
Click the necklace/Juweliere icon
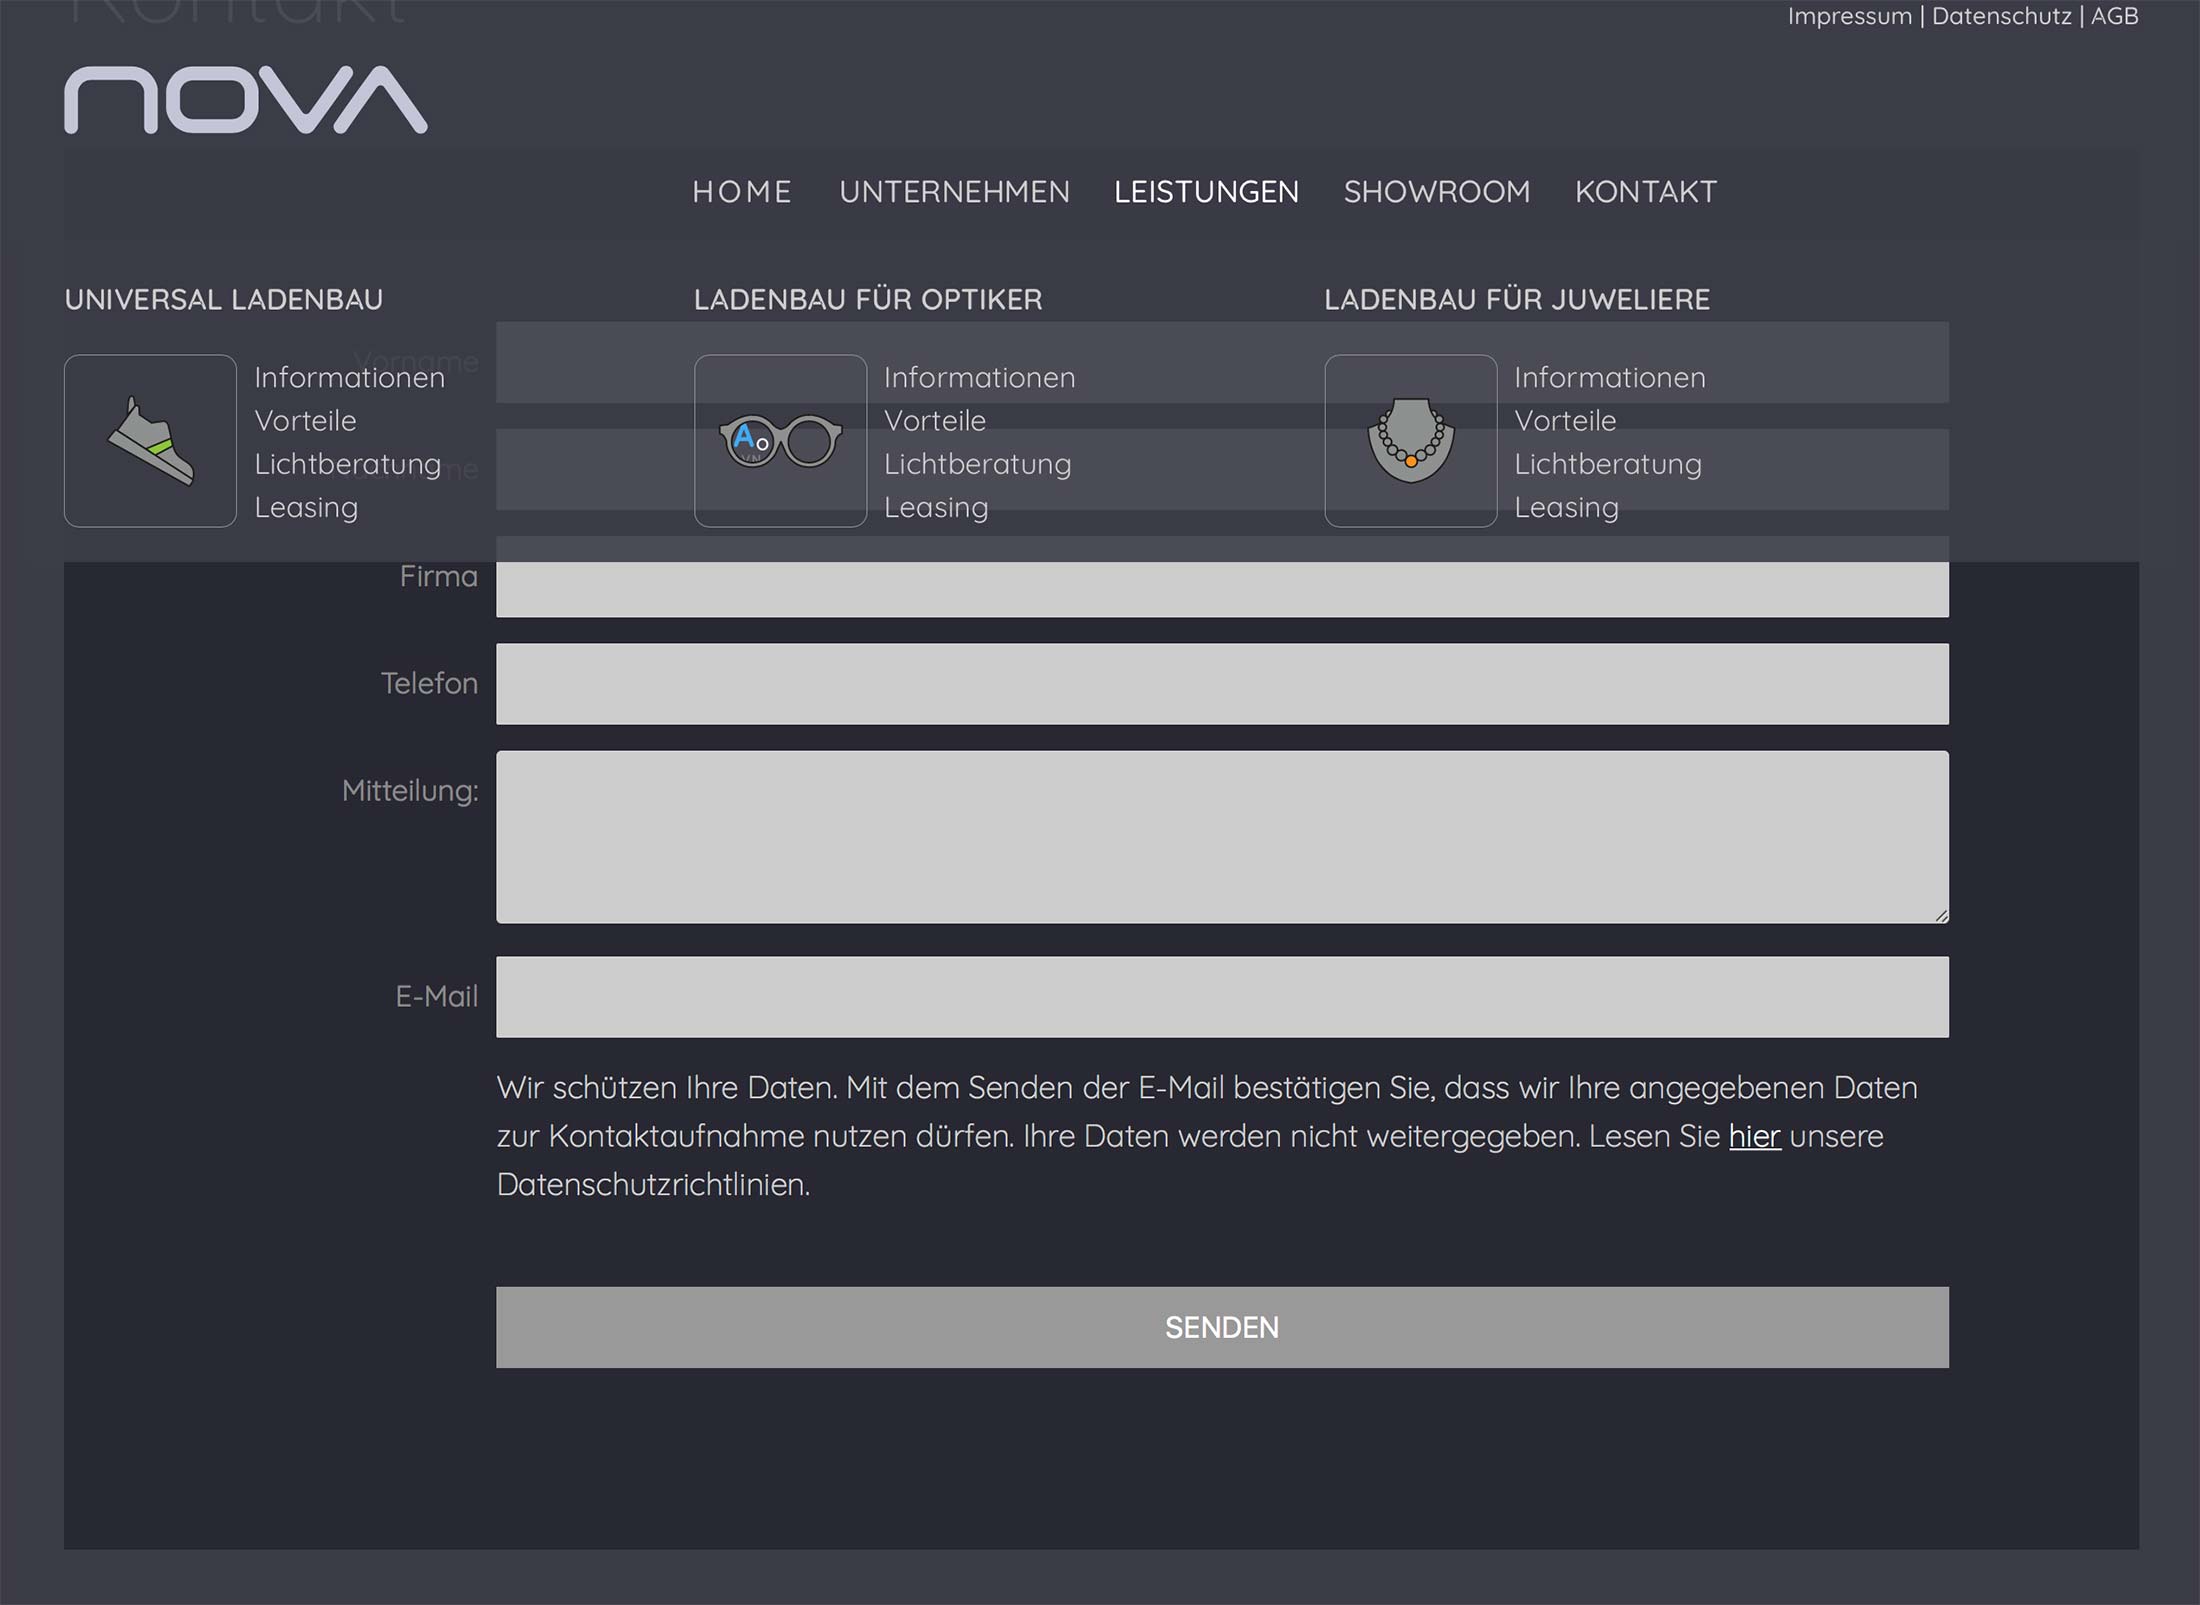1407,441
